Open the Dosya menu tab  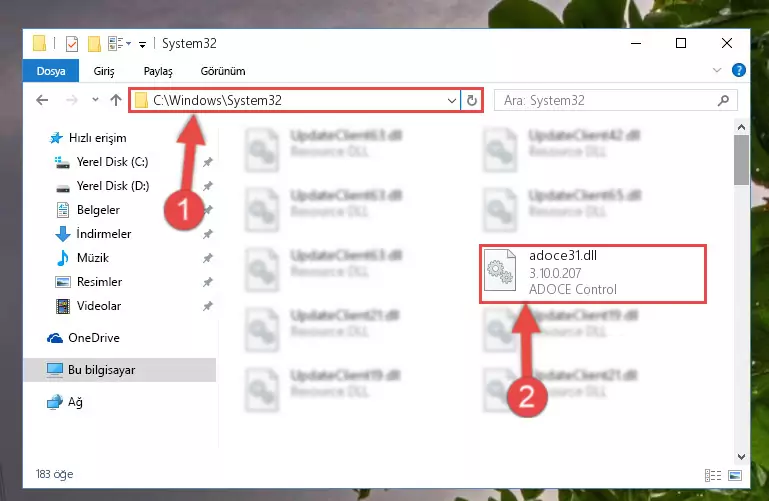(x=51, y=71)
